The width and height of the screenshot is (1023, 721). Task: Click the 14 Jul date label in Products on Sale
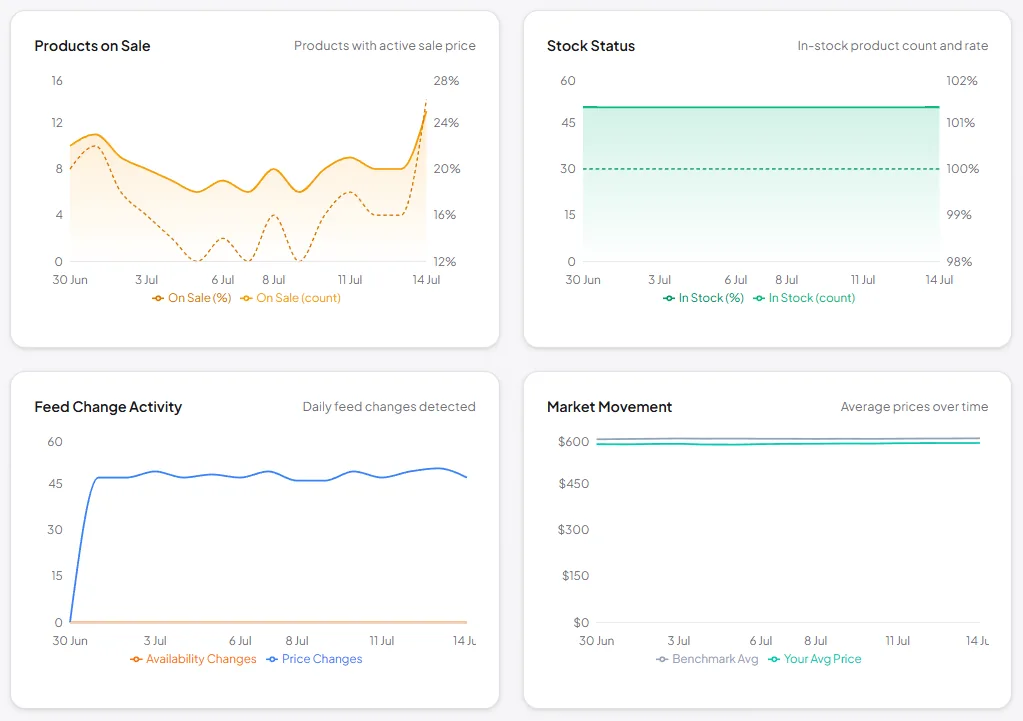click(x=426, y=280)
